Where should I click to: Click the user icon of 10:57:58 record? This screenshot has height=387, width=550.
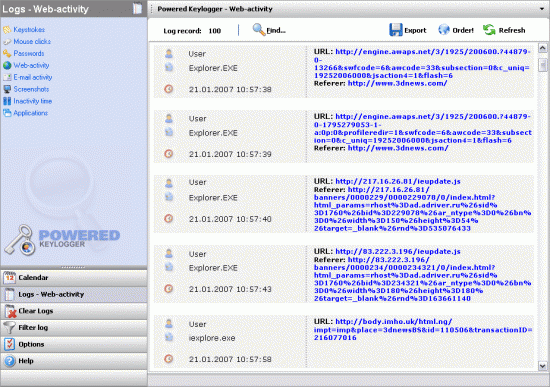169,323
